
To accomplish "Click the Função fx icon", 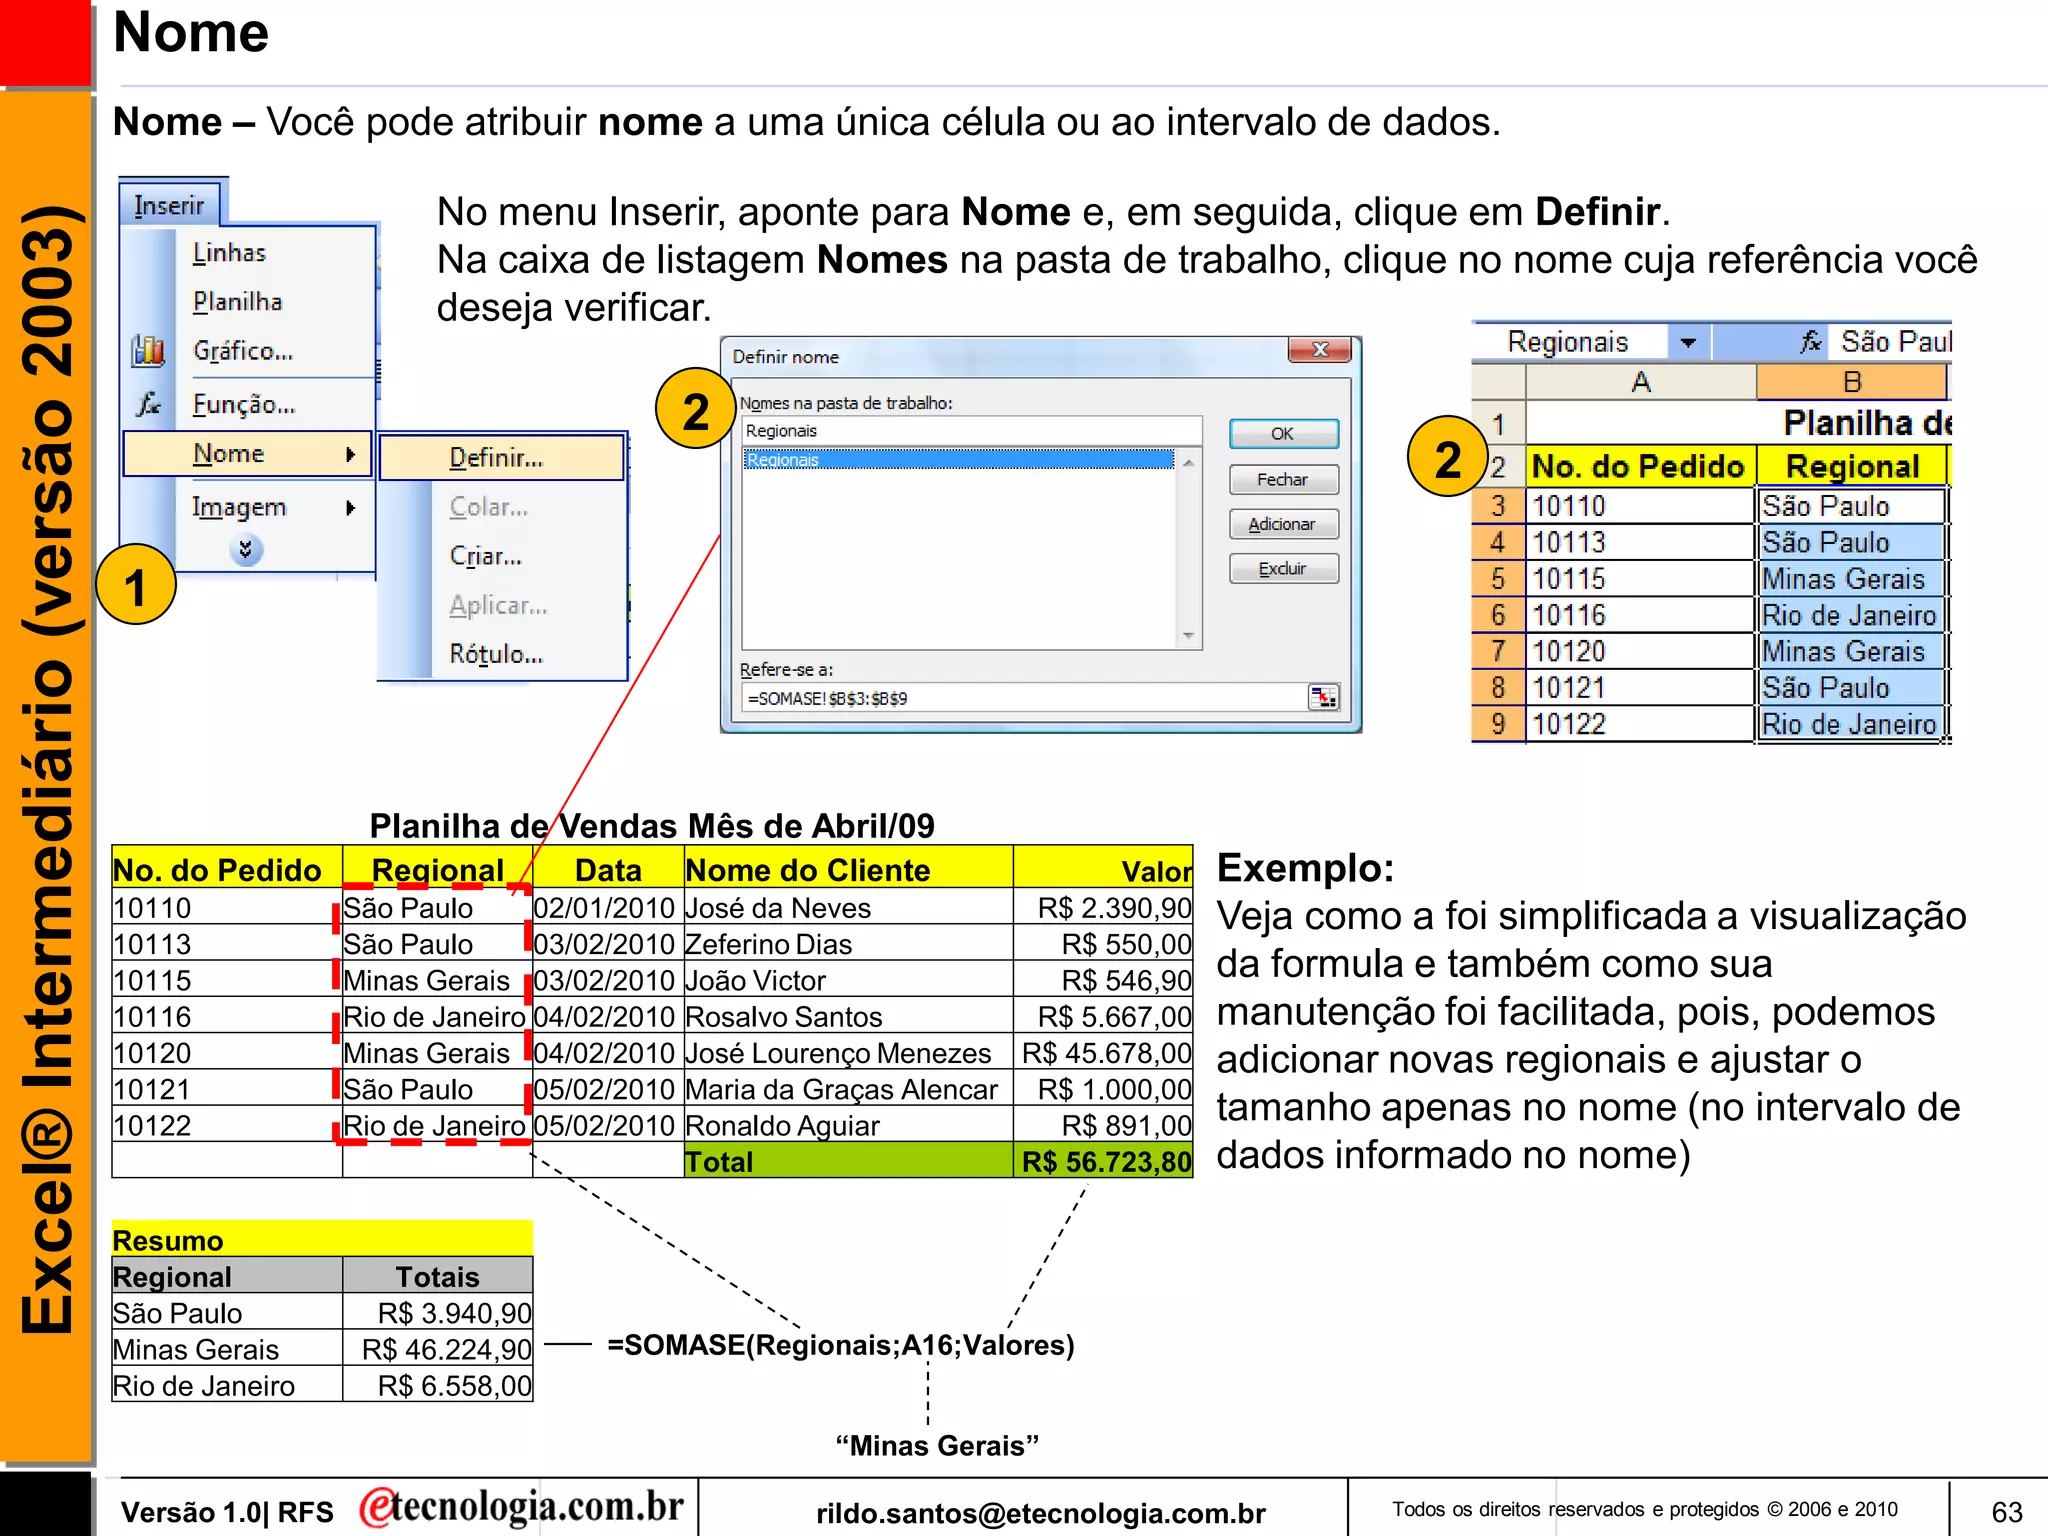I will pyautogui.click(x=148, y=403).
